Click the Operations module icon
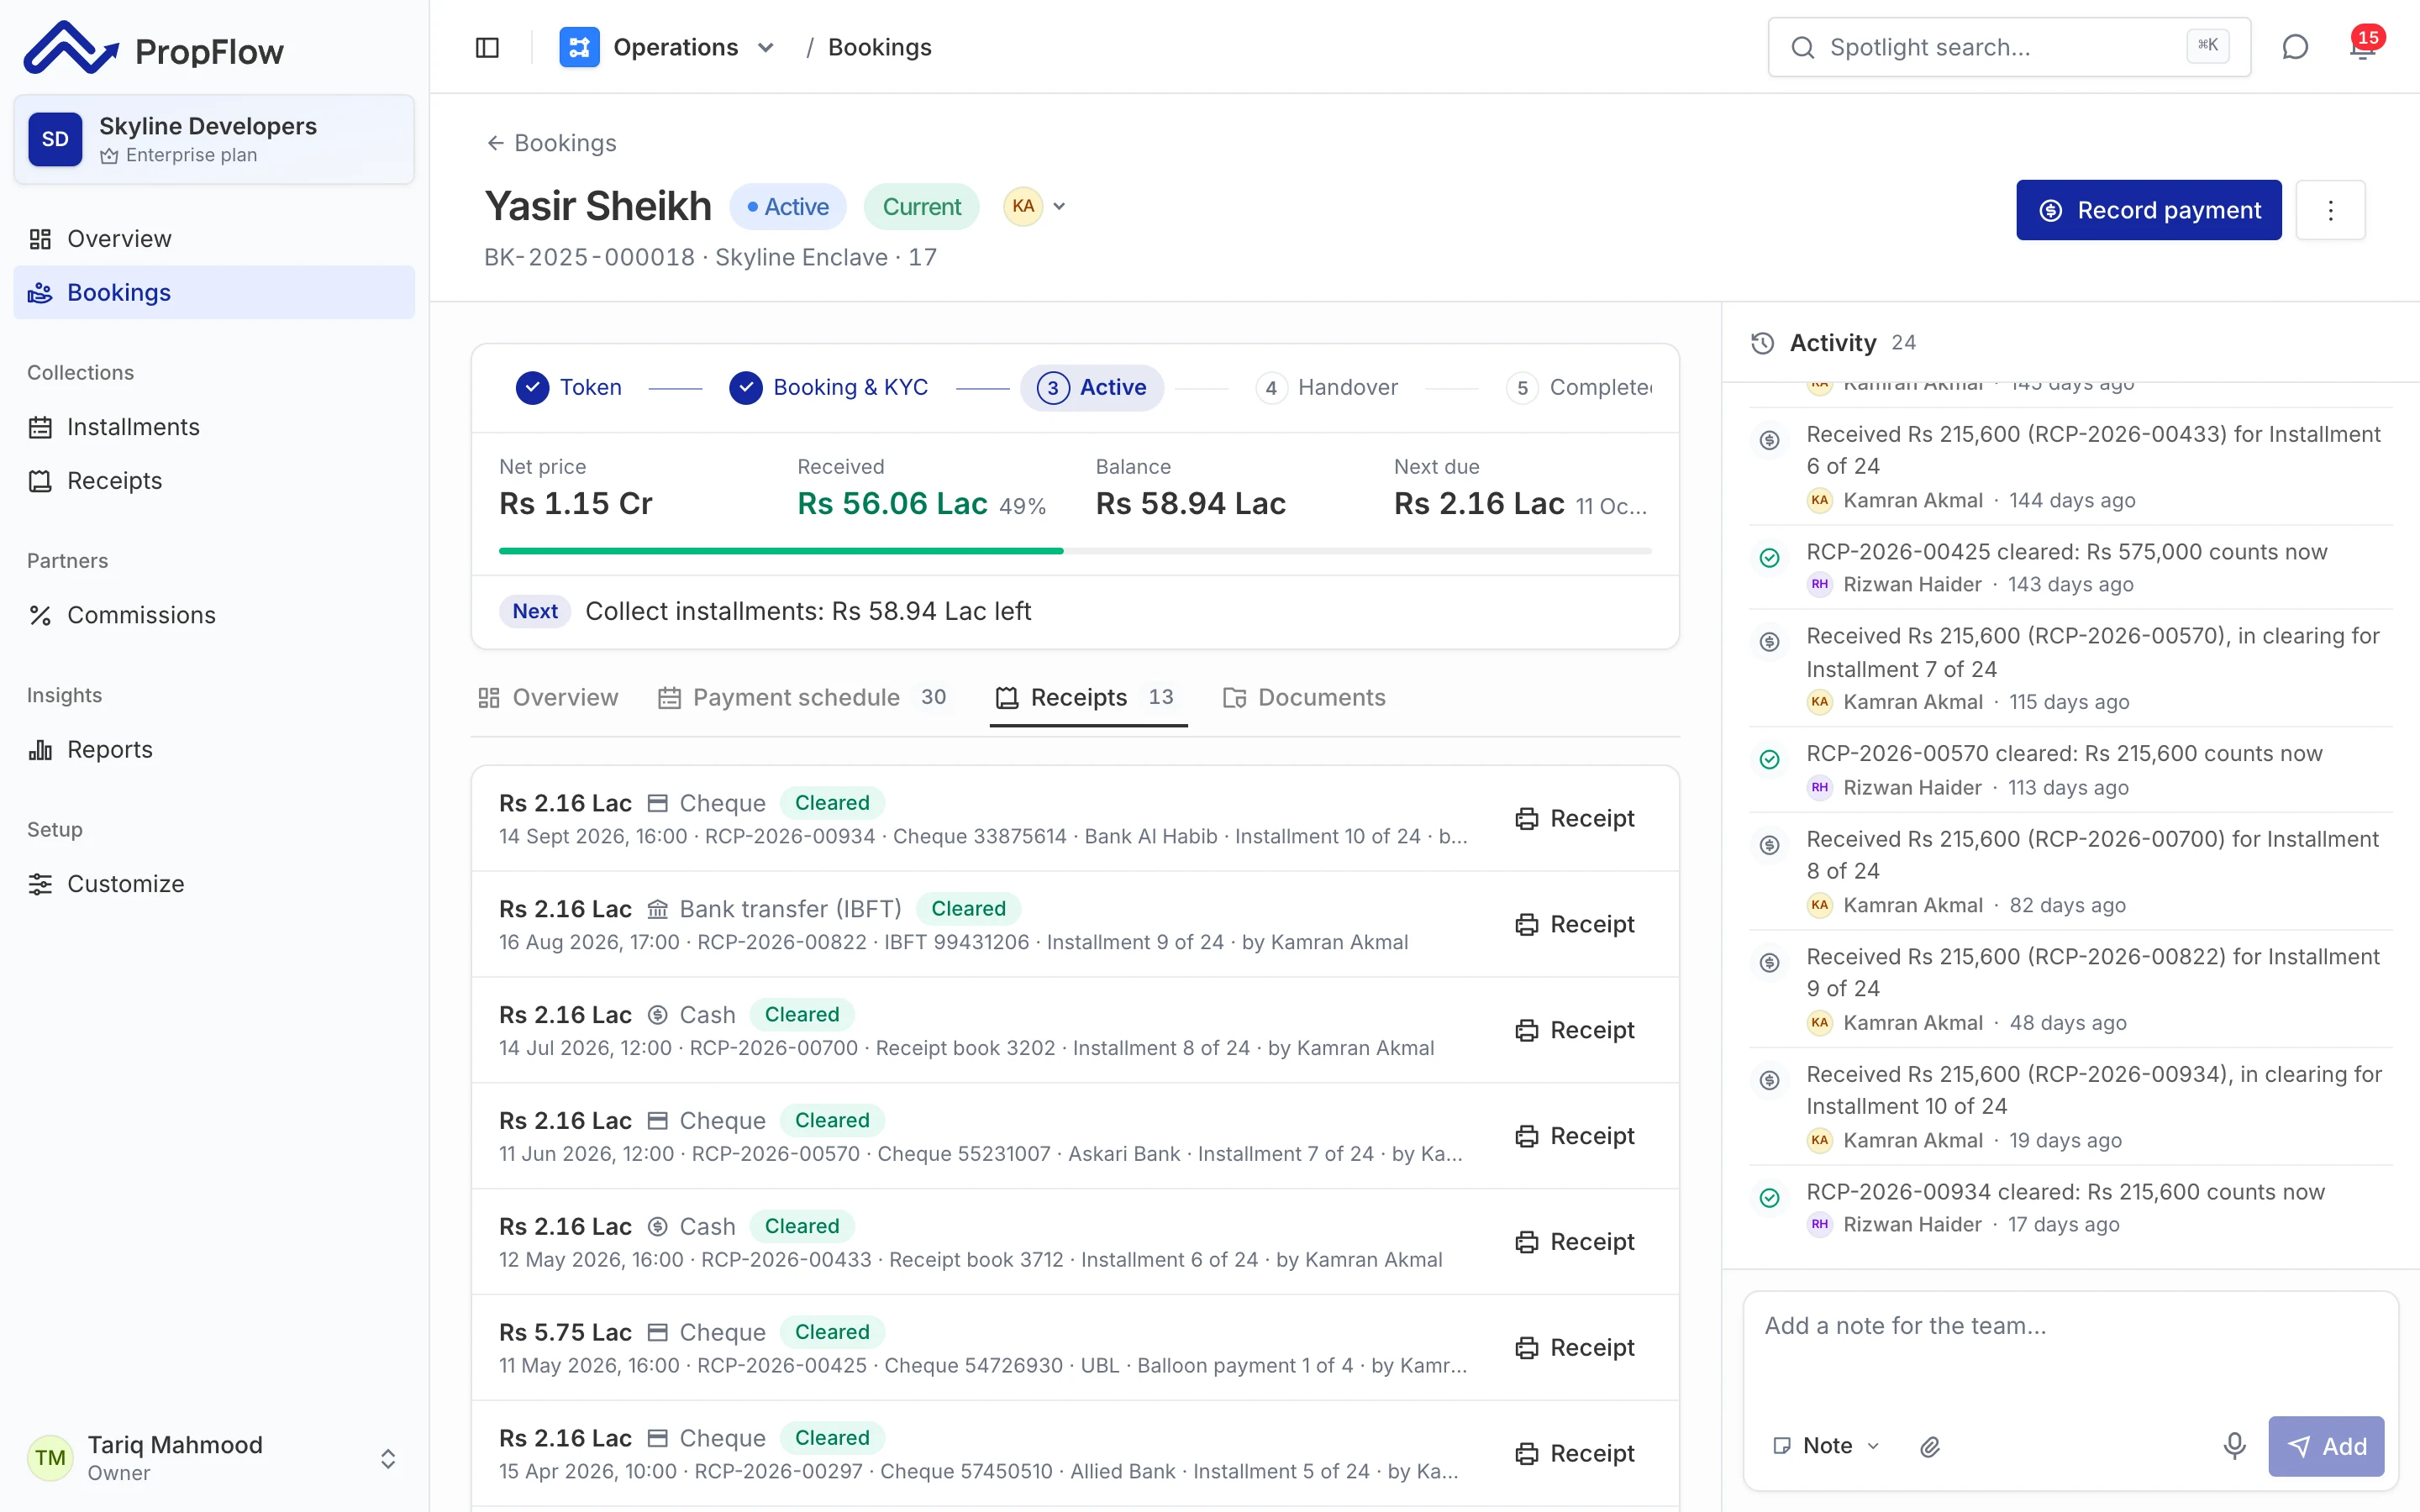Screen dimensions: 2420x1512 tap(579, 47)
